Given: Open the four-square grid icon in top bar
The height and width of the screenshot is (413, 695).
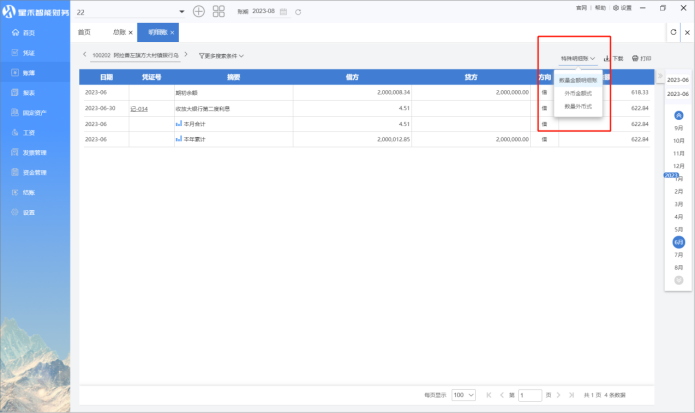Looking at the screenshot, I should [x=219, y=11].
